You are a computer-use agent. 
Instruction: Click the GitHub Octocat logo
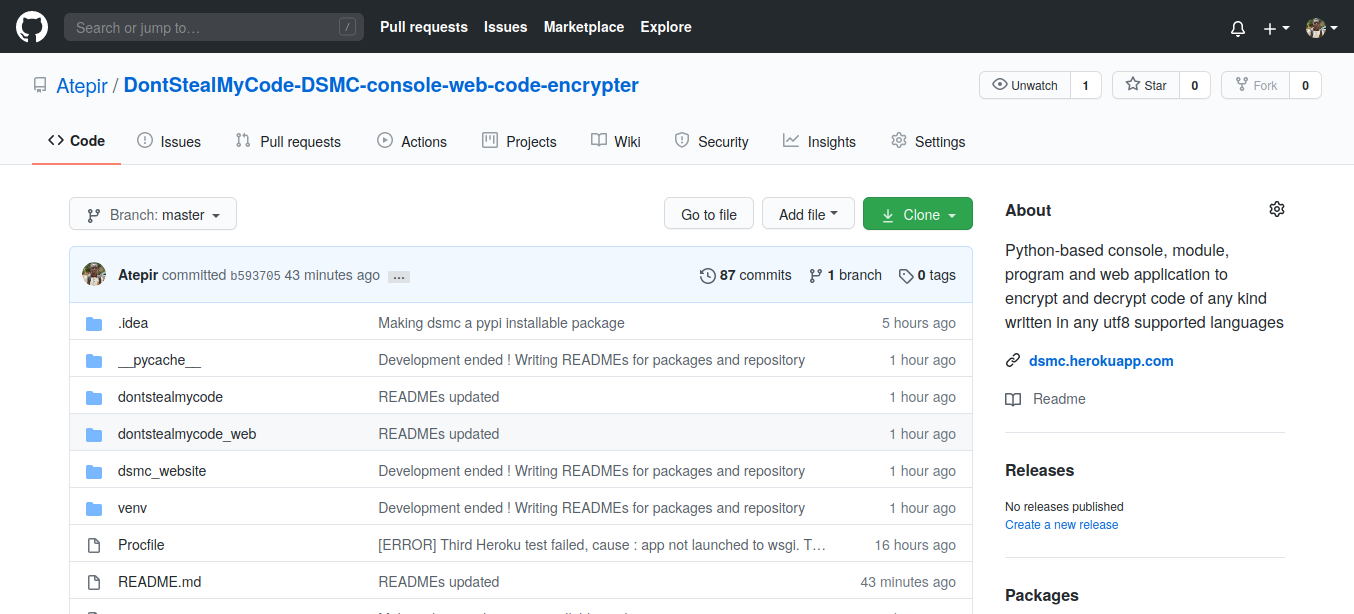pyautogui.click(x=32, y=27)
